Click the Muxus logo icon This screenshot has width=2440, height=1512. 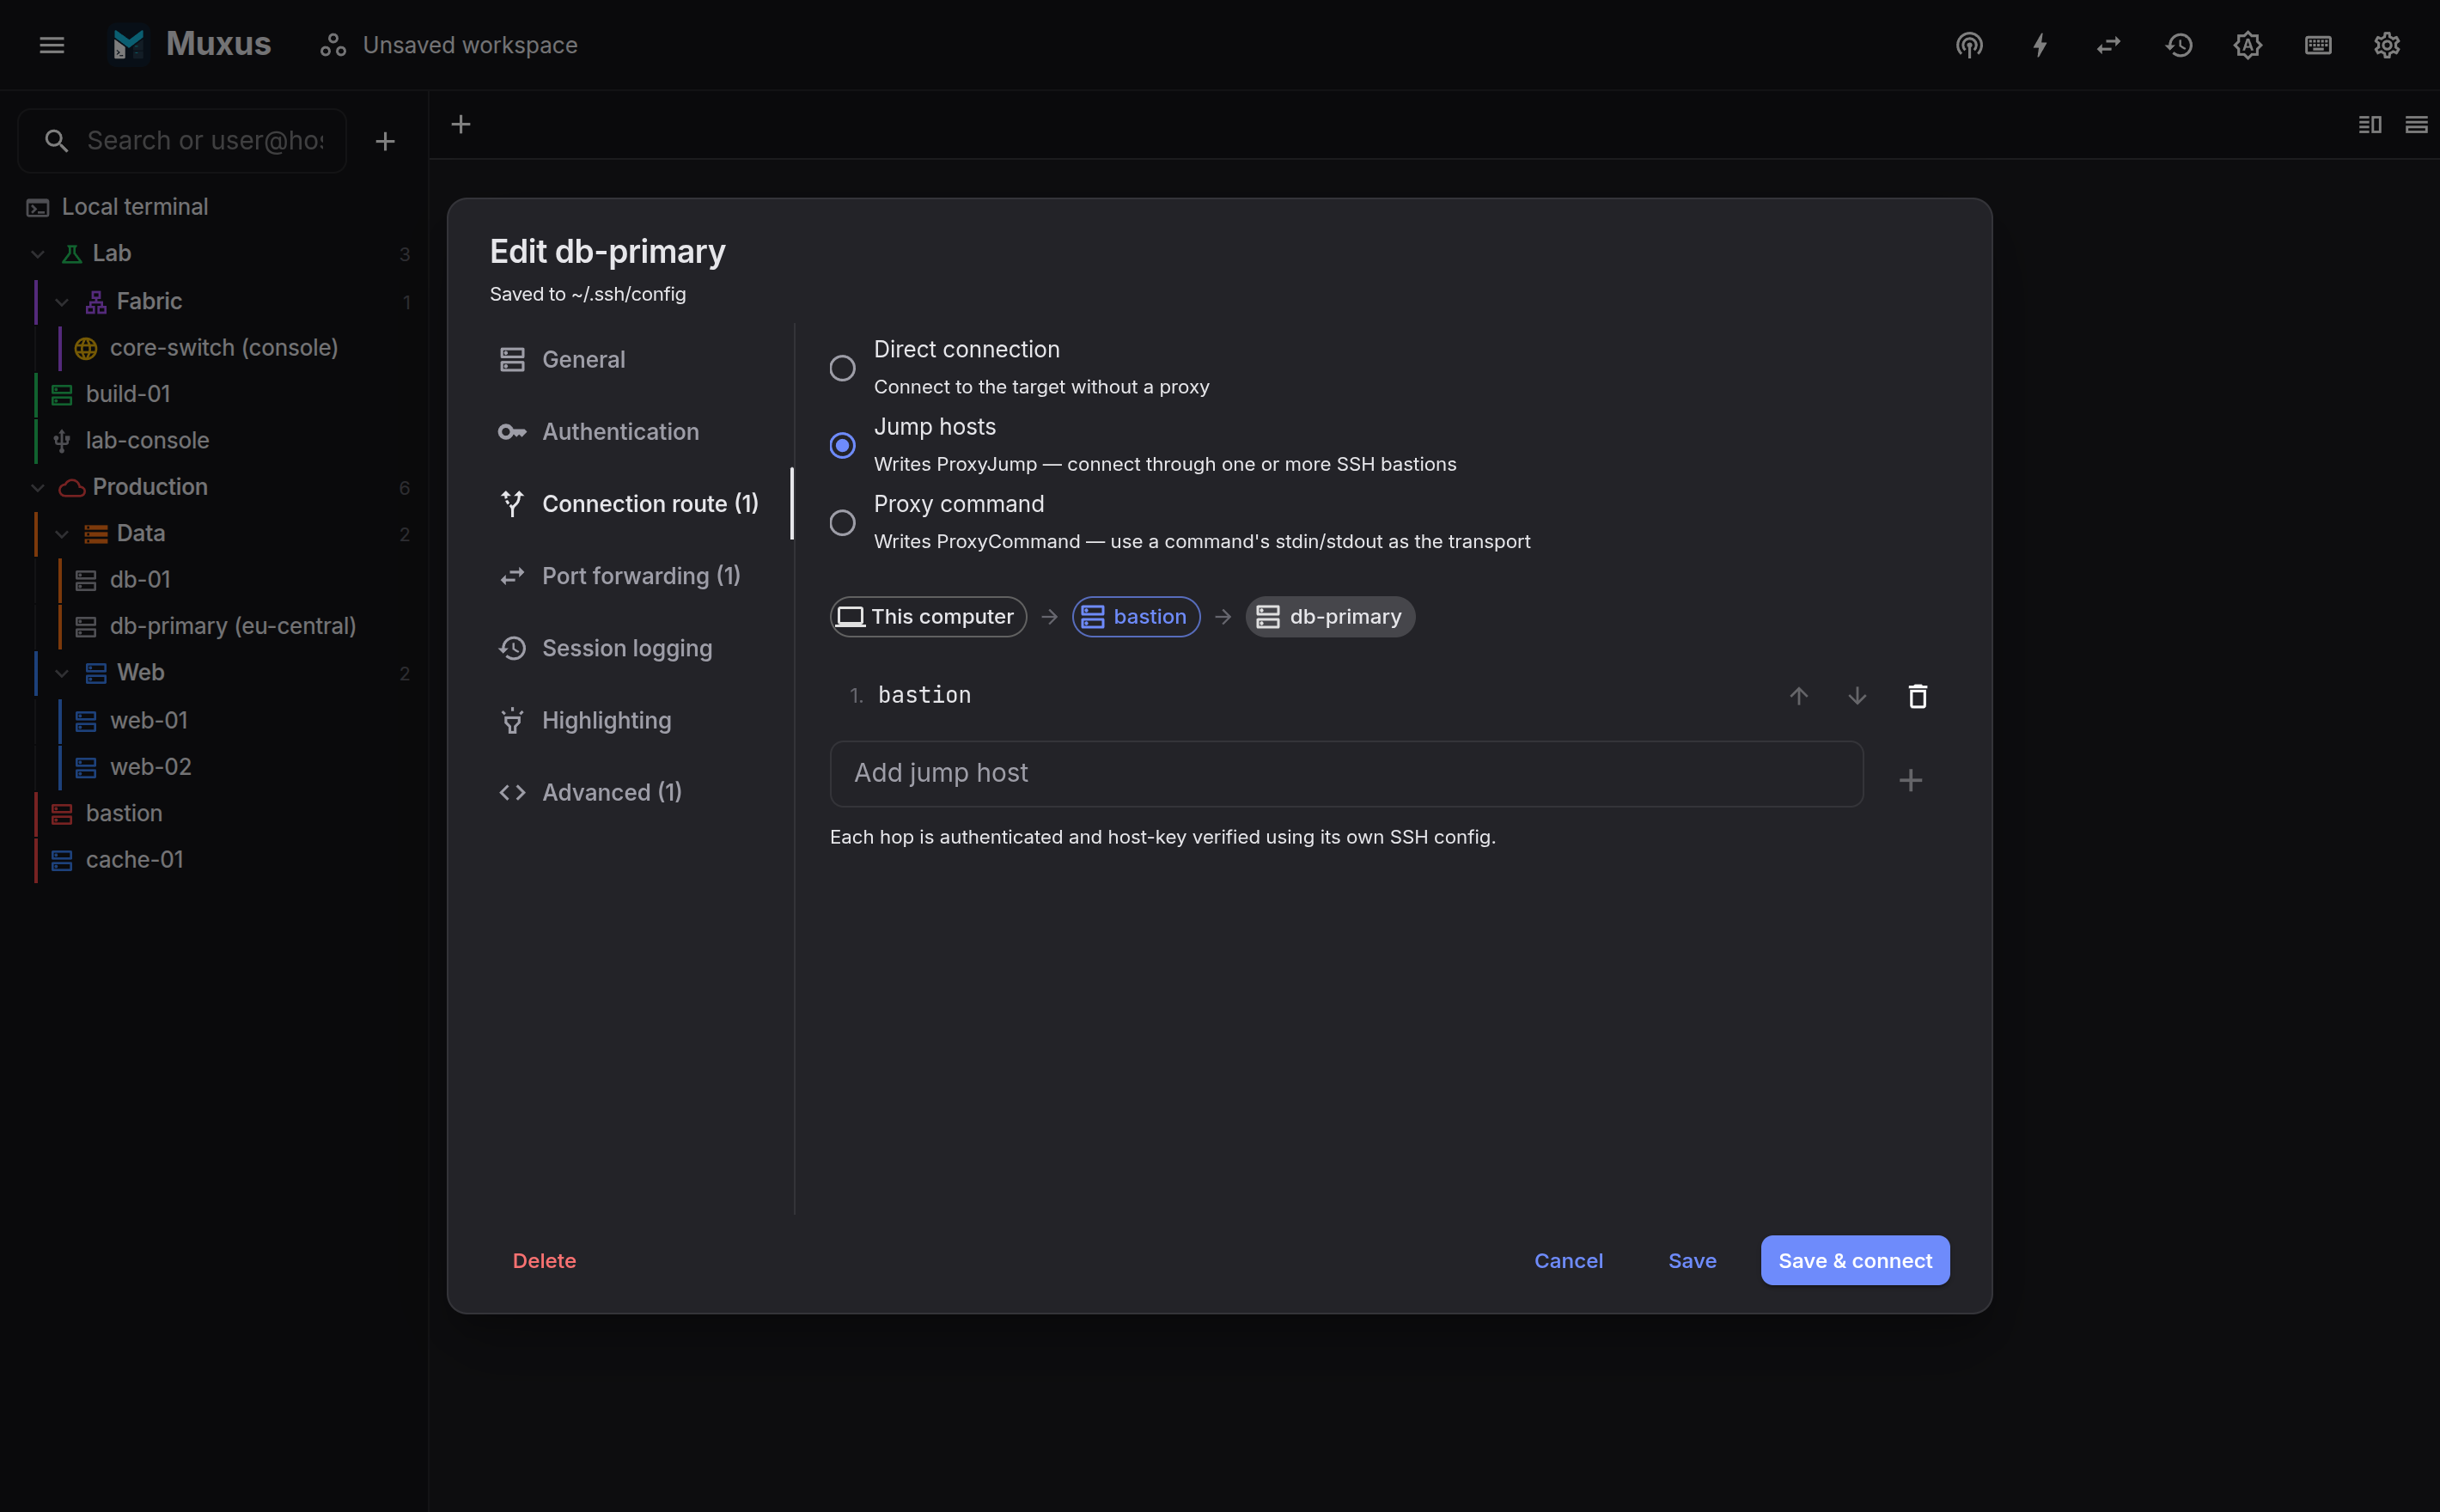129,45
